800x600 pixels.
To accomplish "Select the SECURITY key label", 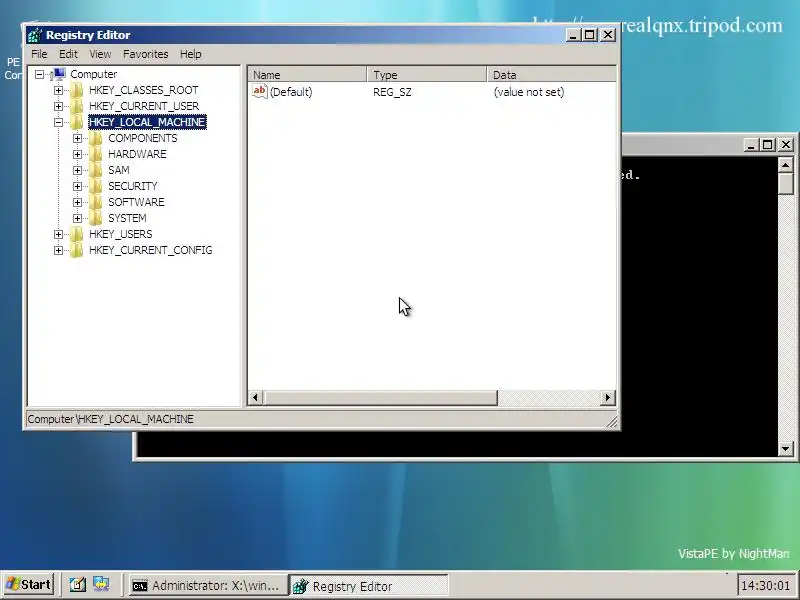I will click(133, 186).
